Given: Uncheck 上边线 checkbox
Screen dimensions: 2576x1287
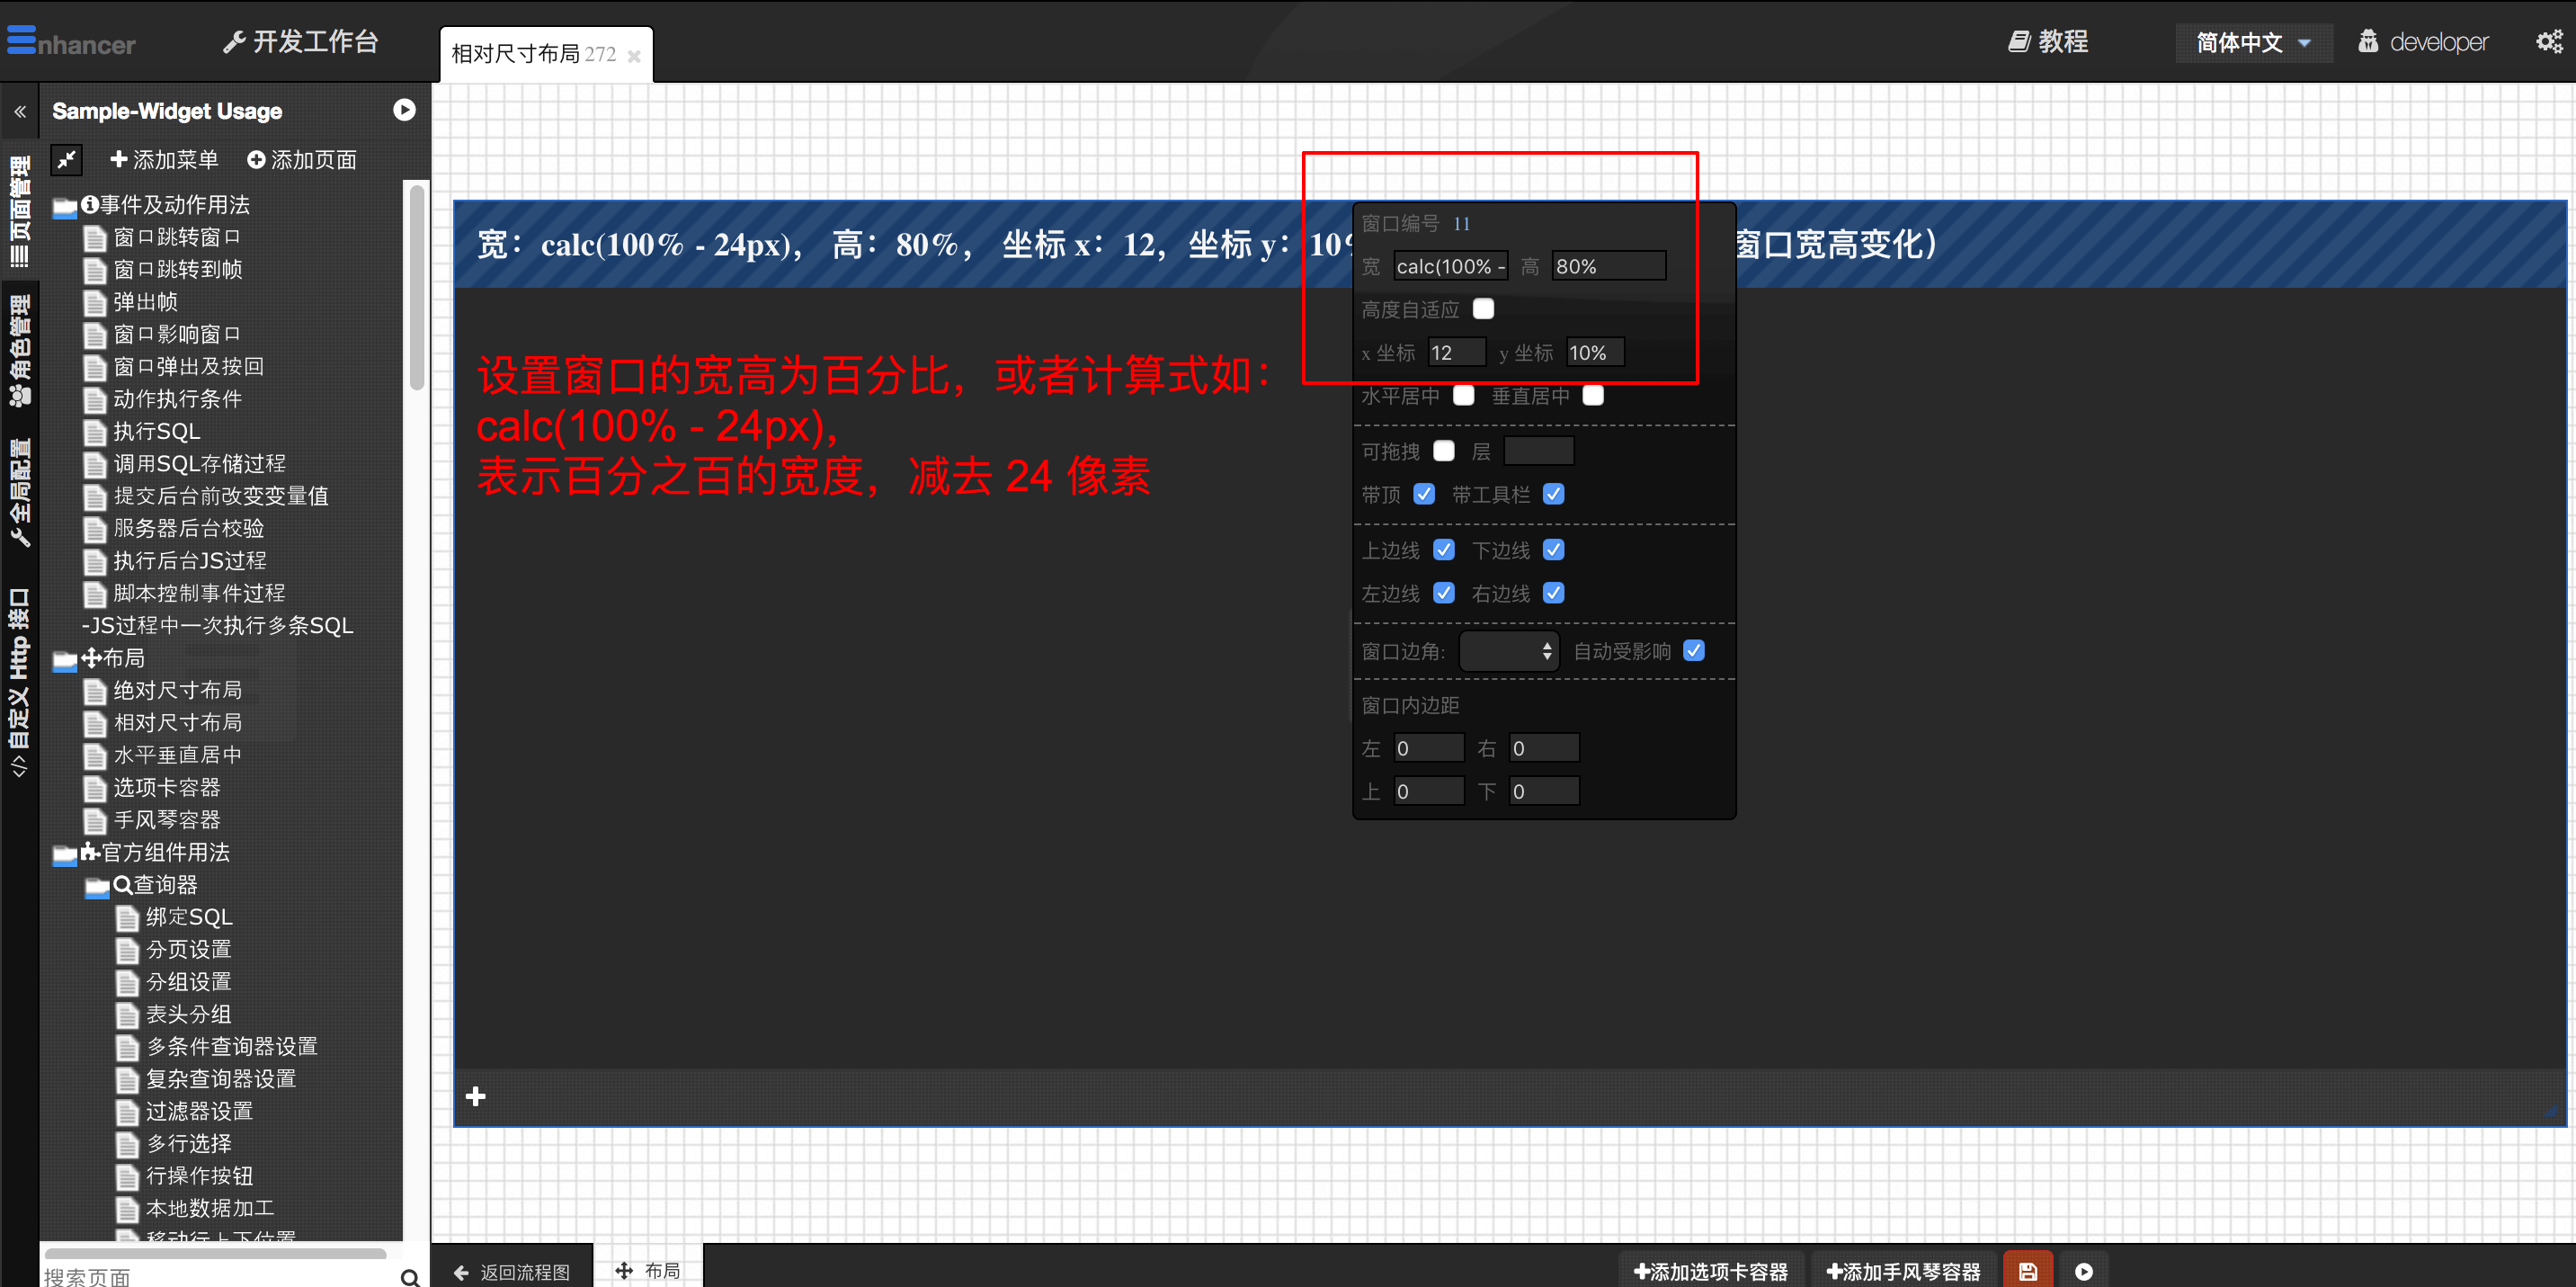Looking at the screenshot, I should pos(1444,550).
